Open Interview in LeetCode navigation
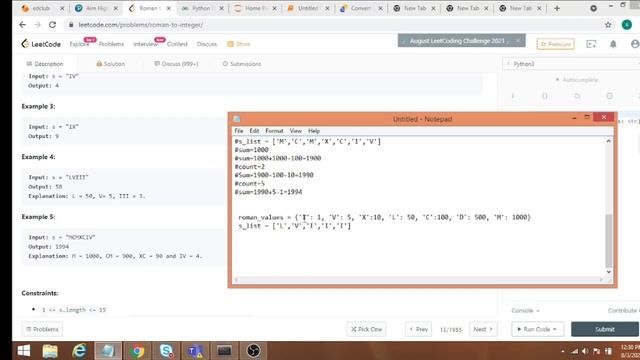Image resolution: width=640 pixels, height=360 pixels. (x=145, y=44)
